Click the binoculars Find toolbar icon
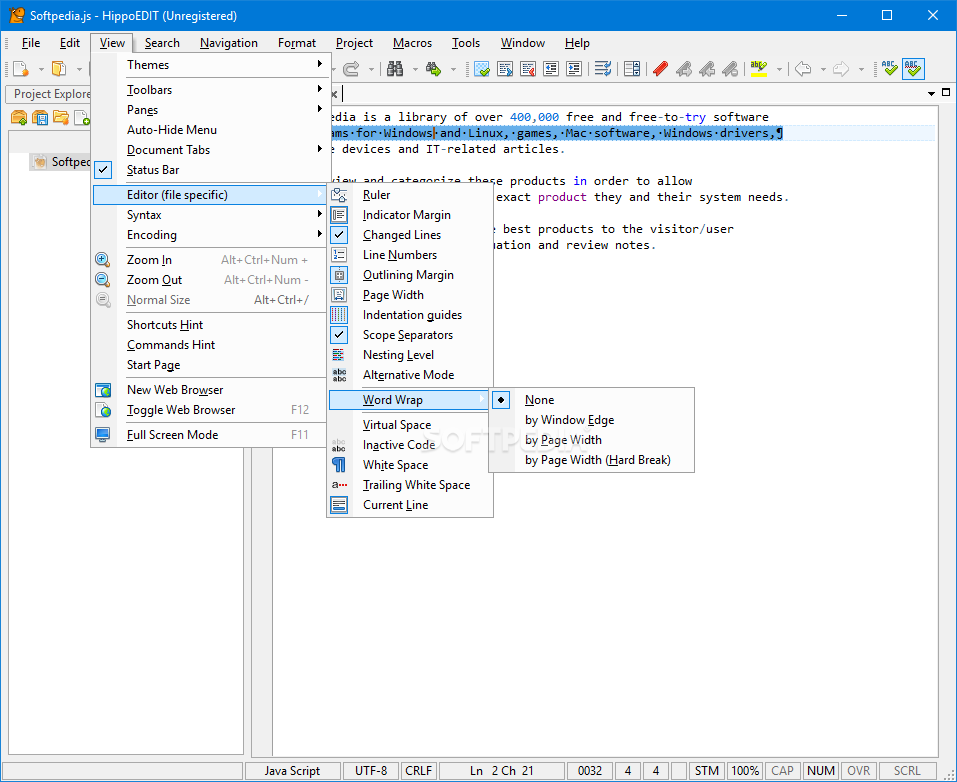The image size is (957, 782). 395,69
